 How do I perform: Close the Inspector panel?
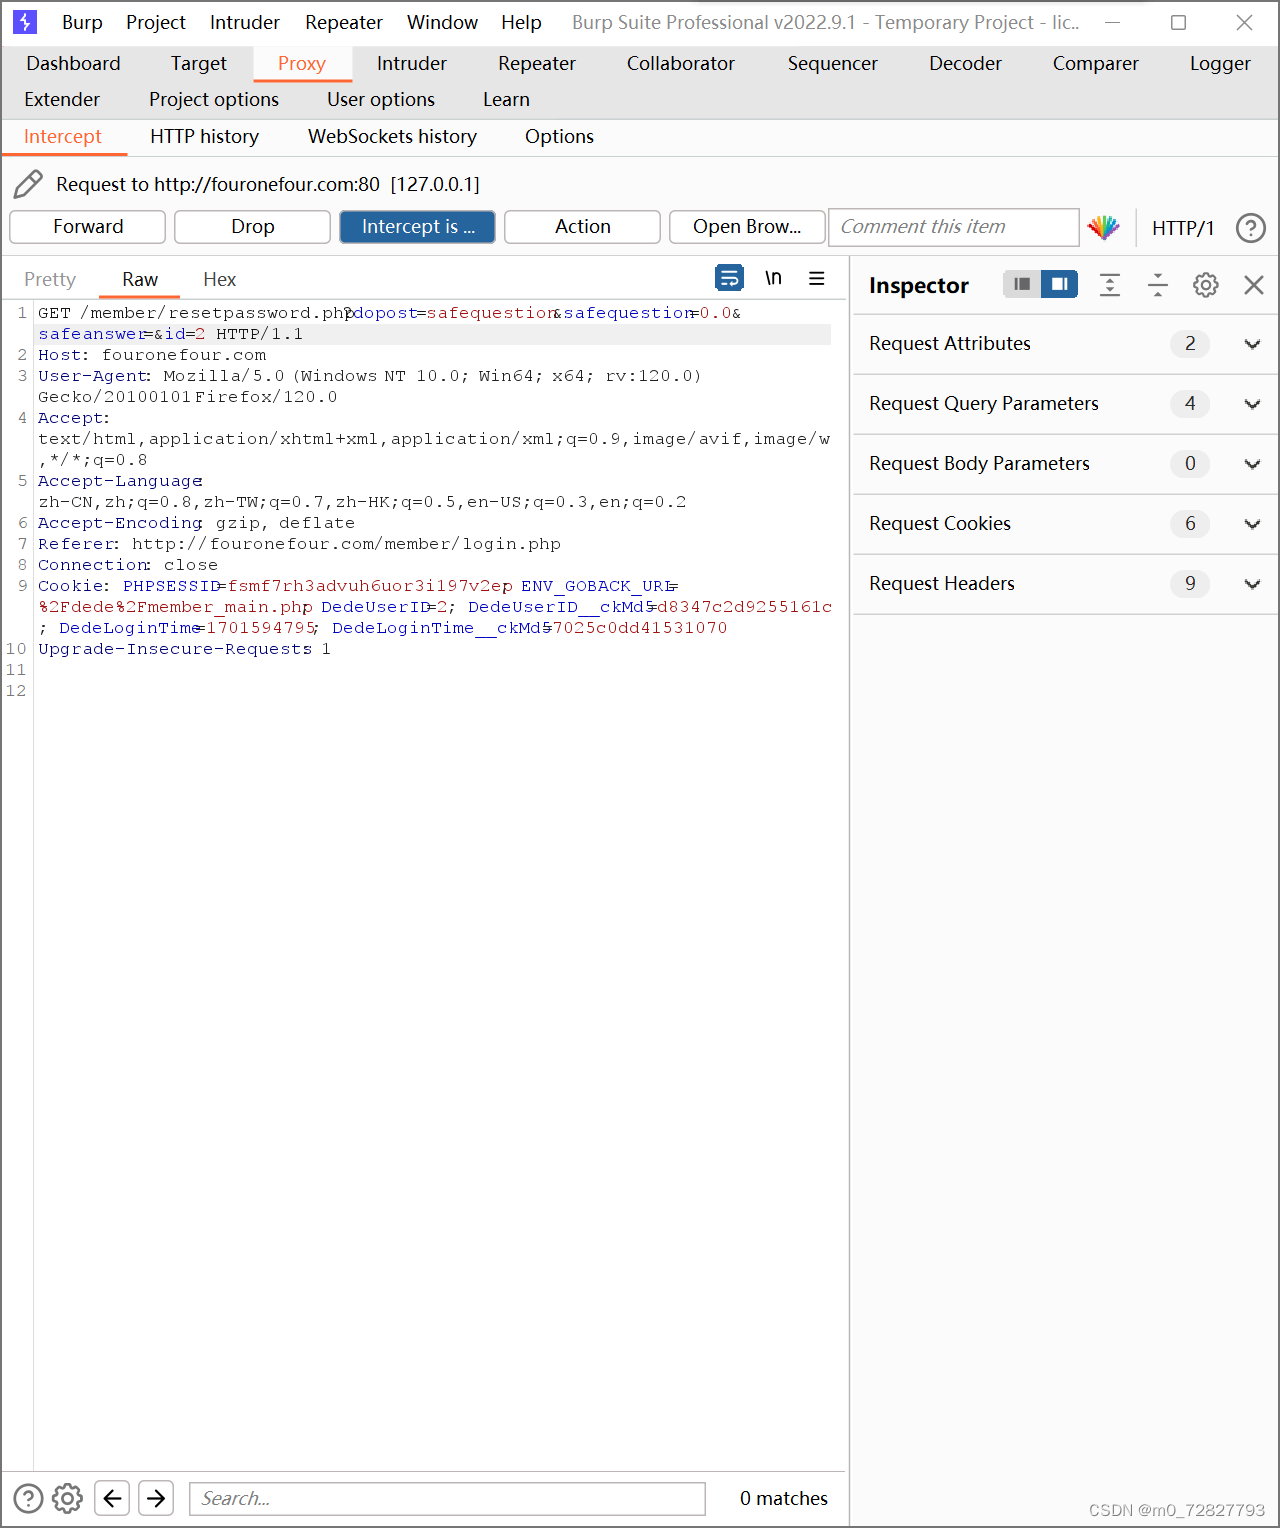coord(1254,285)
